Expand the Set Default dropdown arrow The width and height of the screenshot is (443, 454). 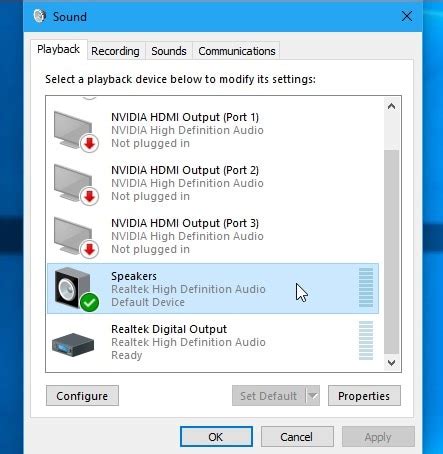(x=313, y=396)
